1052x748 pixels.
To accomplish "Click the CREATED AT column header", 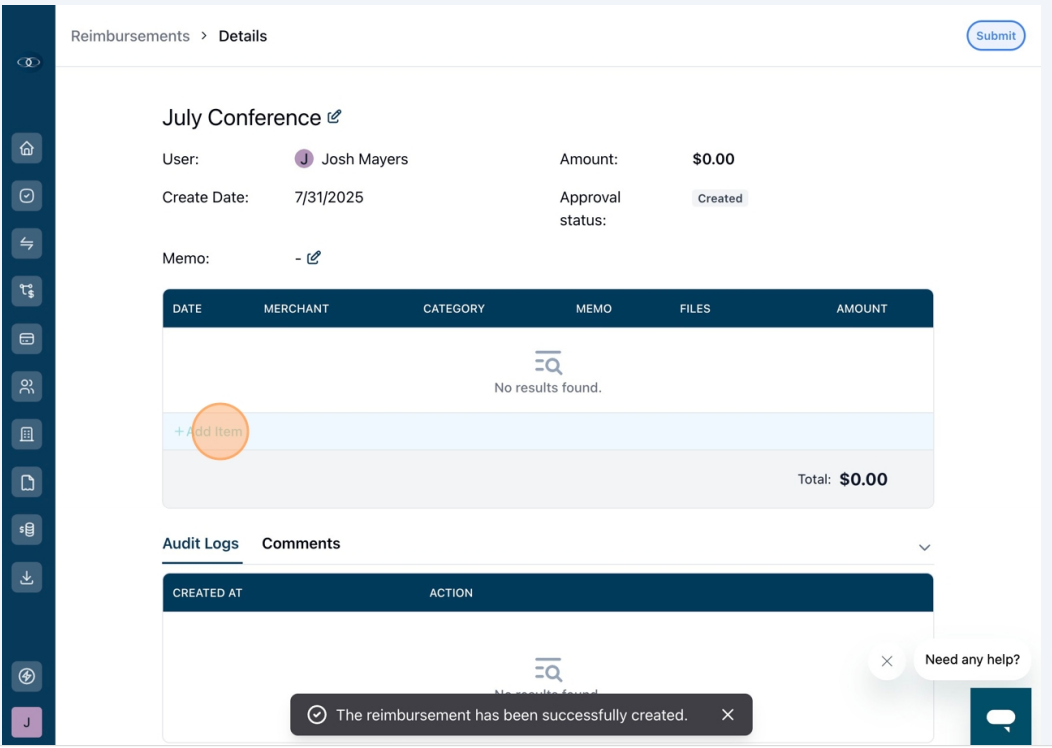I will click(x=207, y=593).
